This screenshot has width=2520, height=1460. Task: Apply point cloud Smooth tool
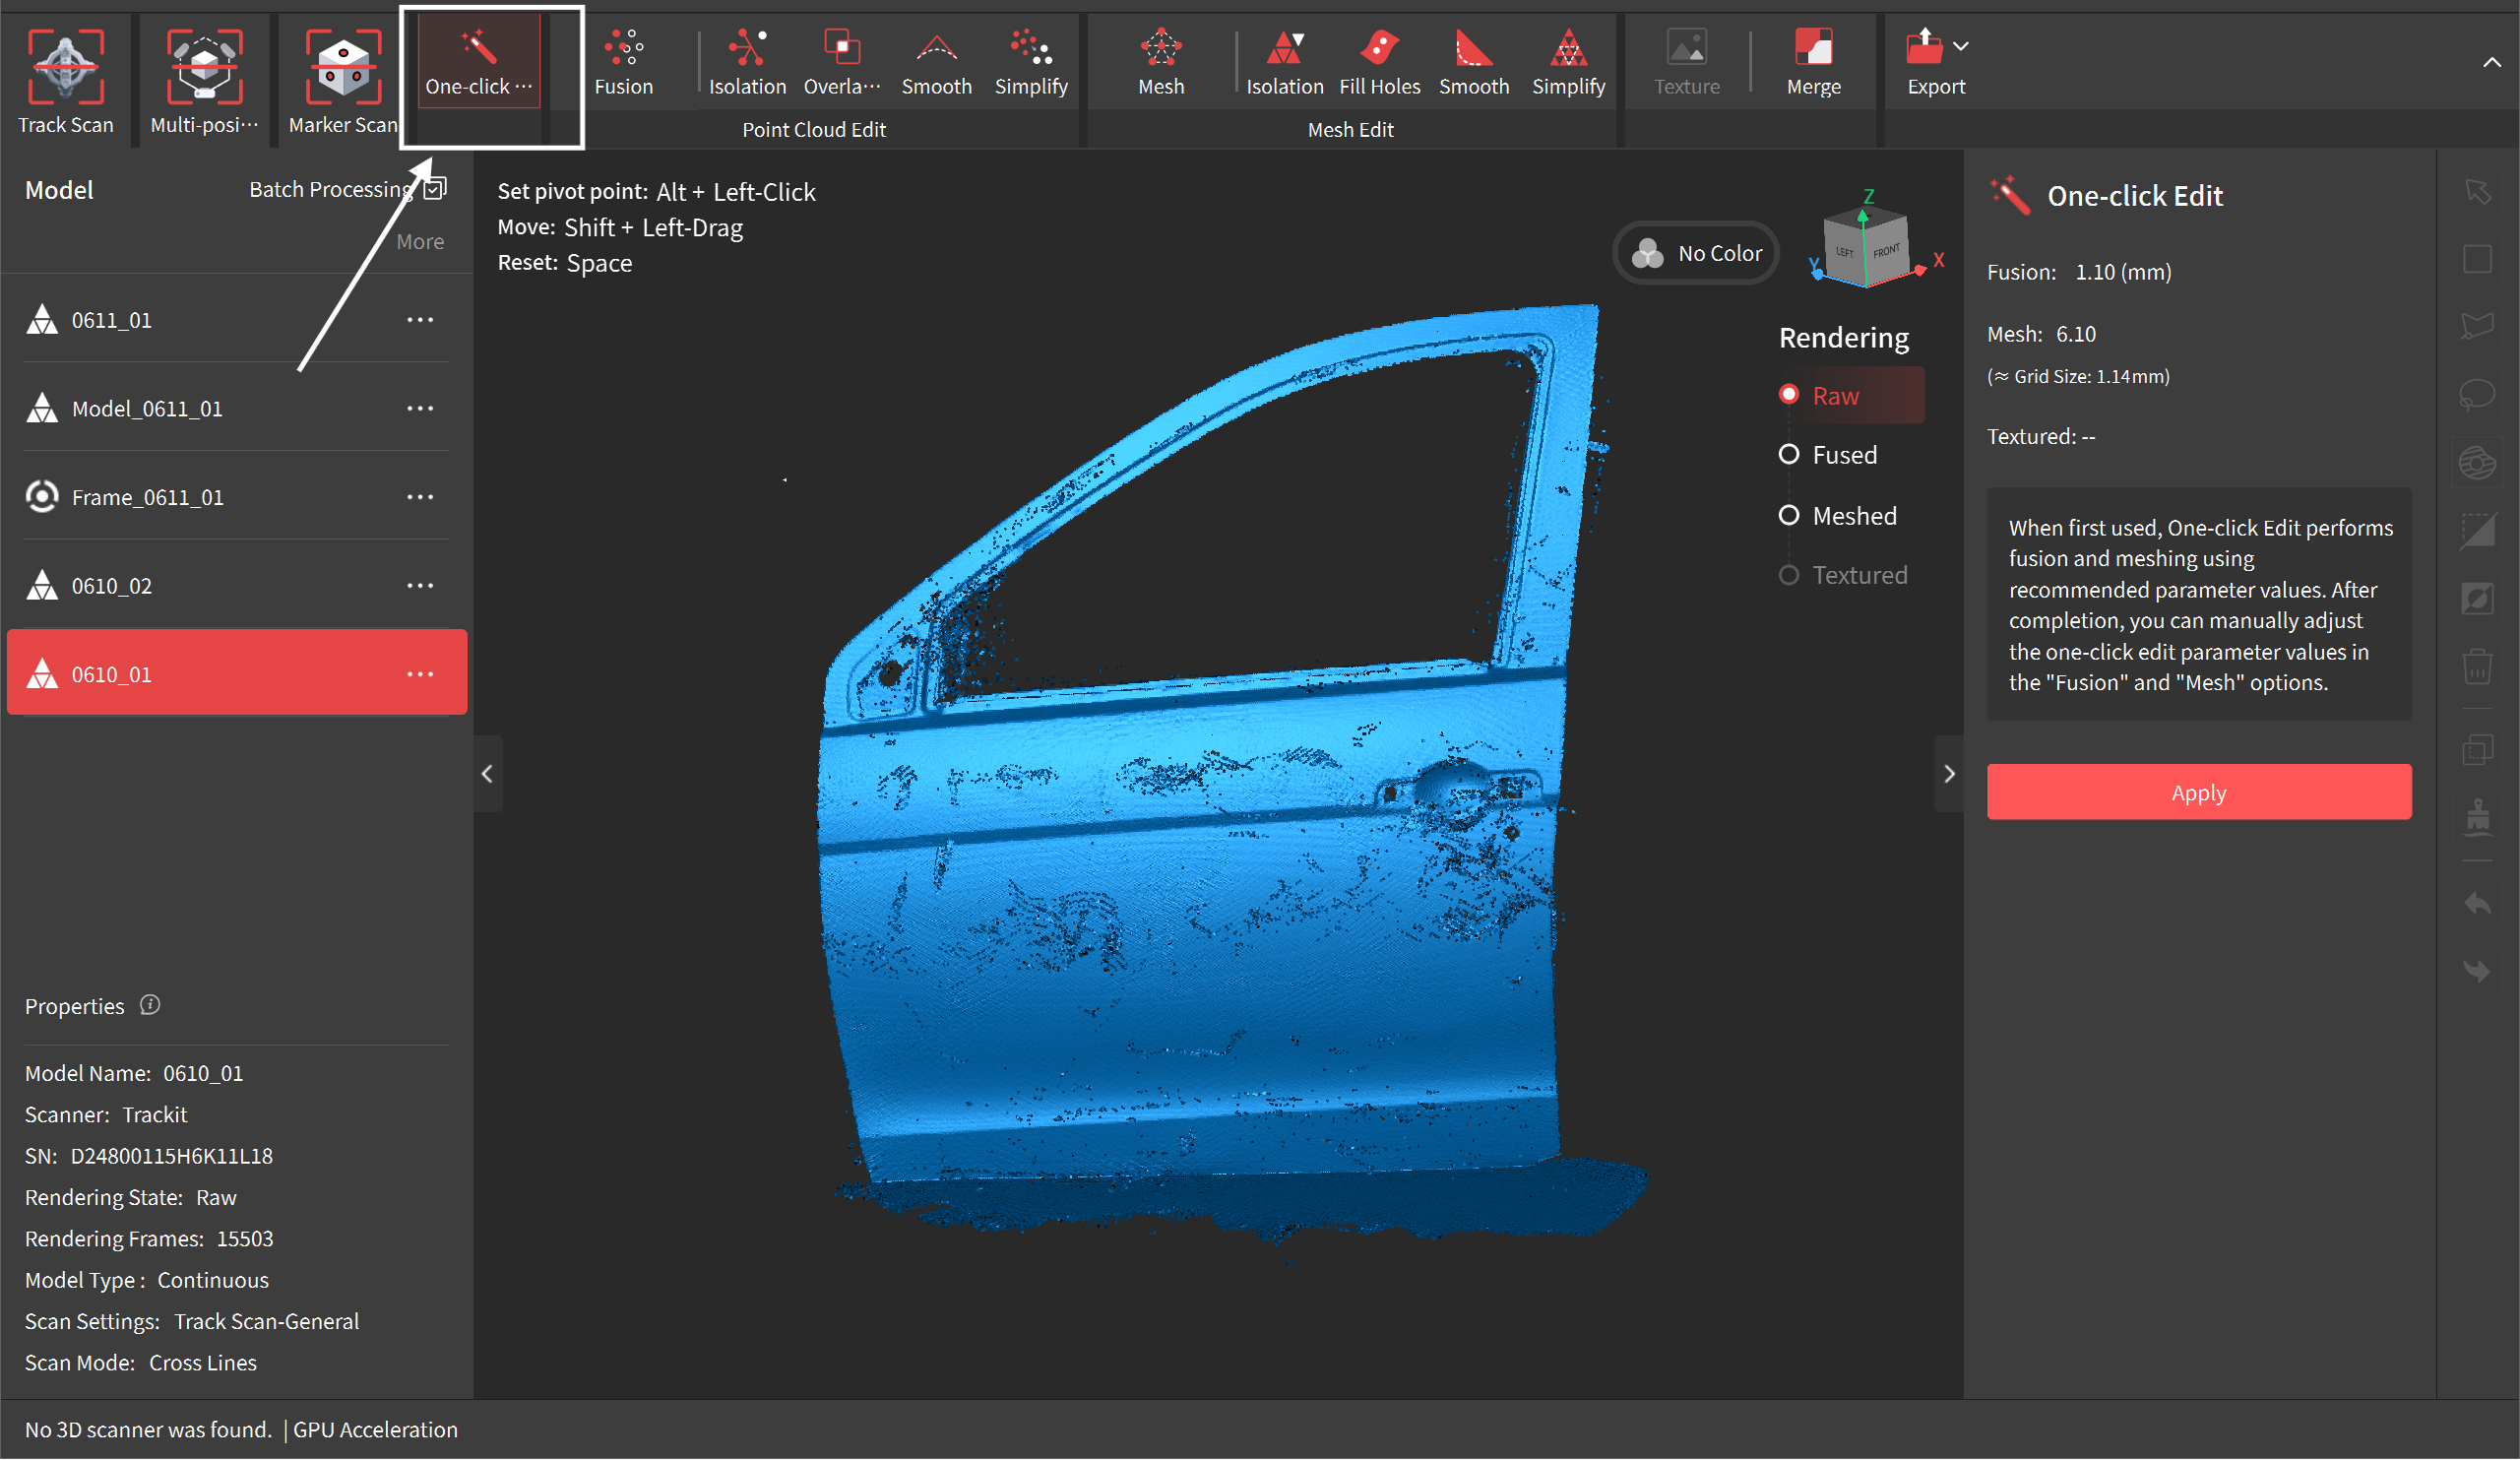click(936, 62)
